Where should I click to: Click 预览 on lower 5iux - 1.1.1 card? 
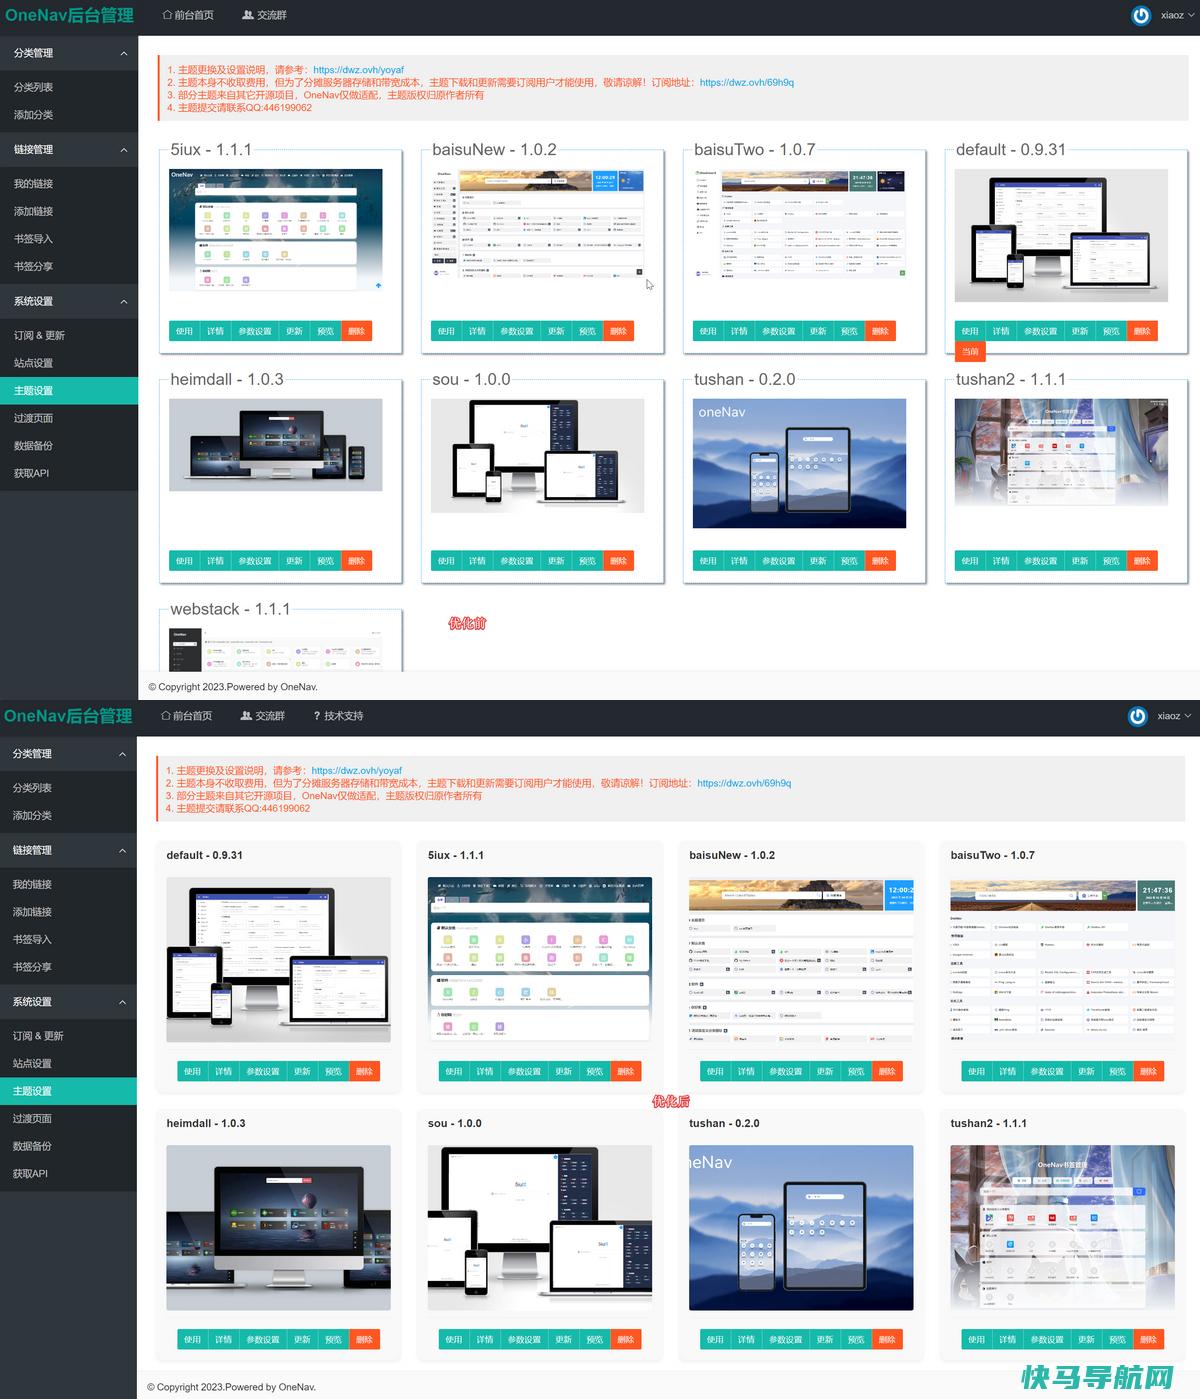[594, 1071]
